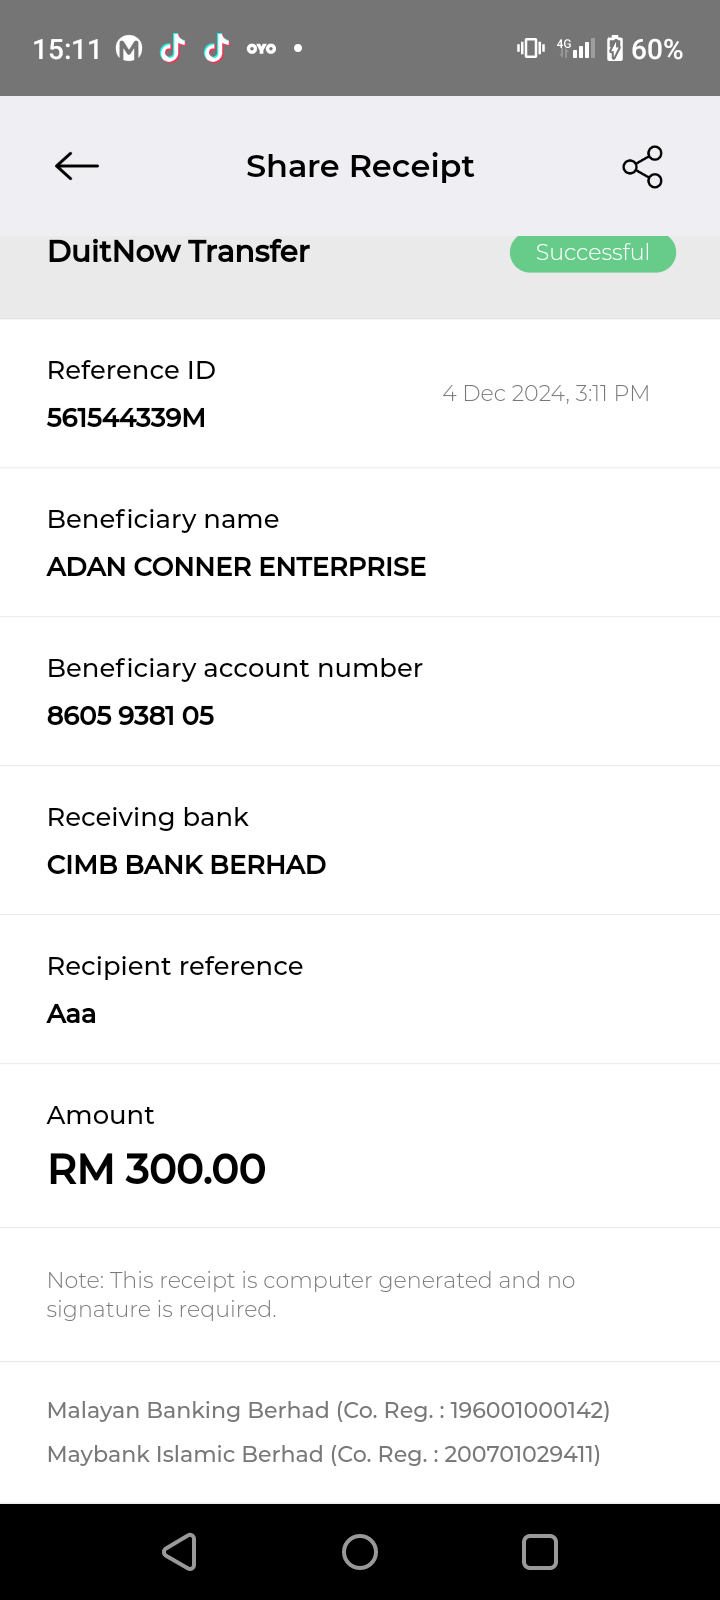Viewport: 720px width, 1600px height.
Task: Tap the Share Receipt title
Action: pyautogui.click(x=360, y=166)
